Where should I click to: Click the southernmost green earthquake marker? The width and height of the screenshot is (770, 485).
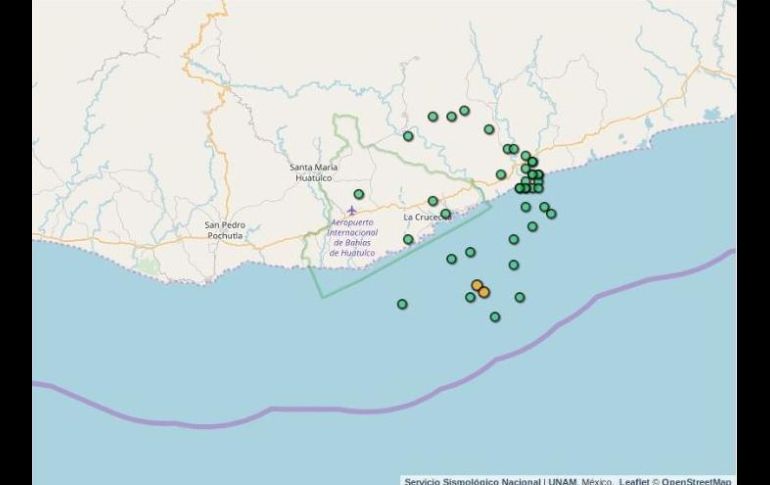pos(495,317)
